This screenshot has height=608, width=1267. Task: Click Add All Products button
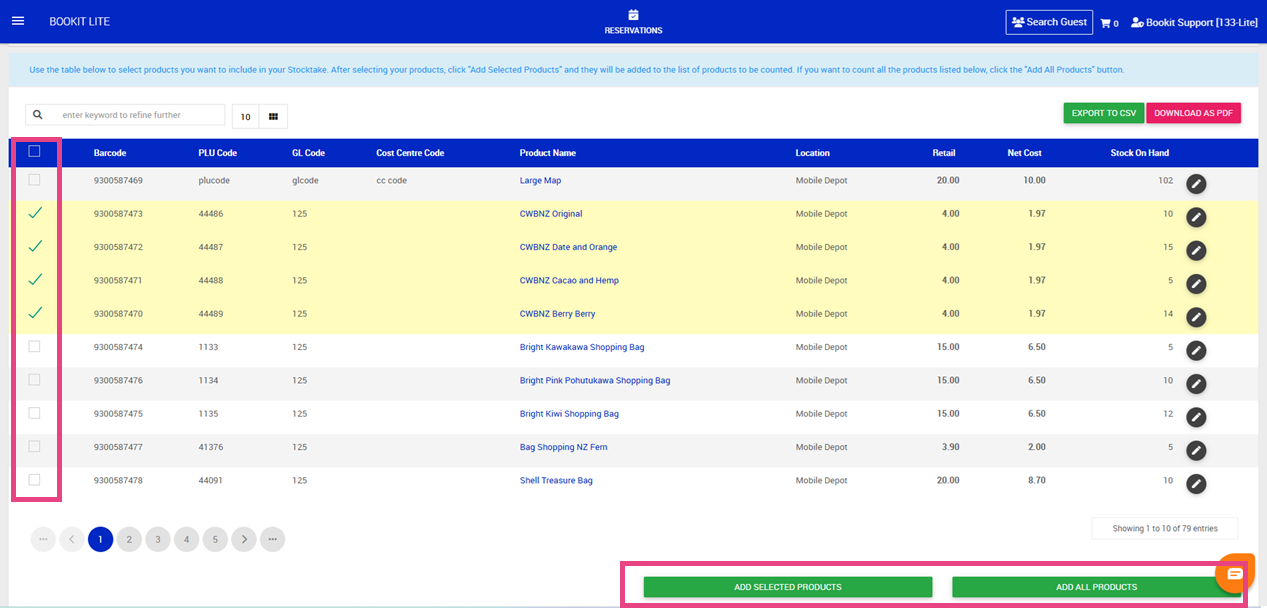(1097, 587)
